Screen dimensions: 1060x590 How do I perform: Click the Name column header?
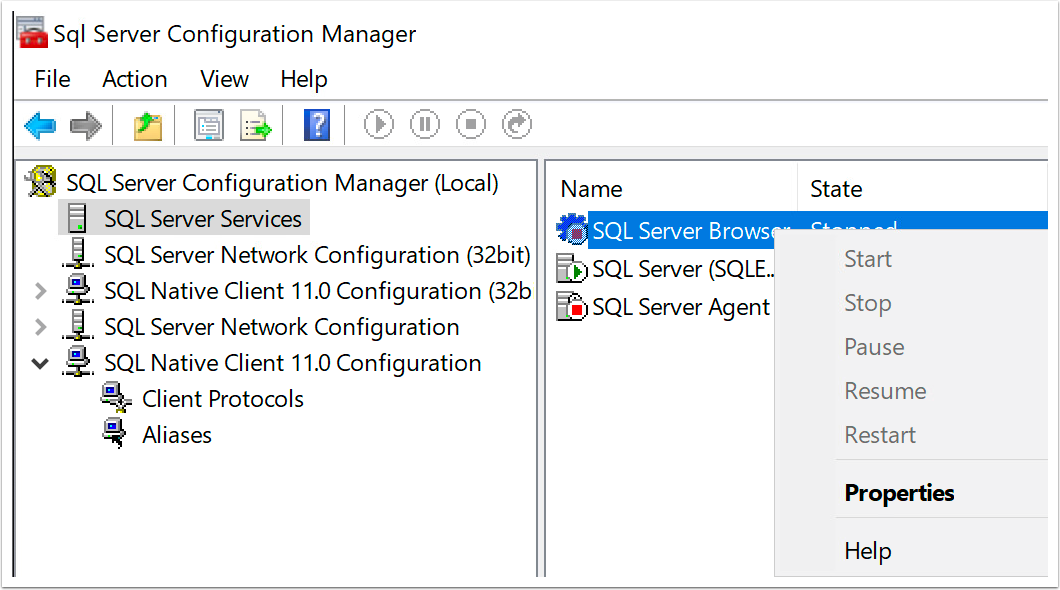pyautogui.click(x=591, y=189)
